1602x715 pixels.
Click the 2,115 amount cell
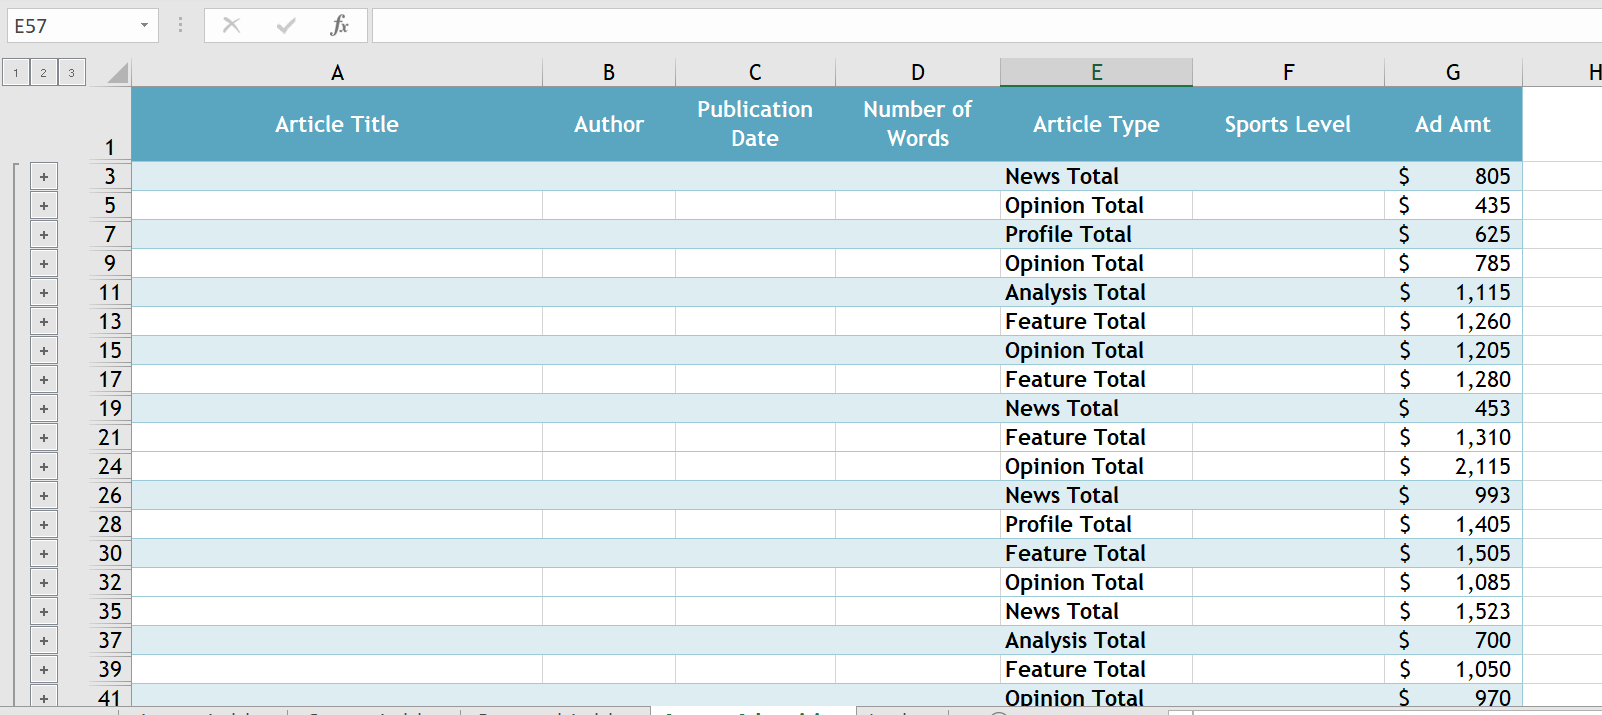coord(1453,467)
